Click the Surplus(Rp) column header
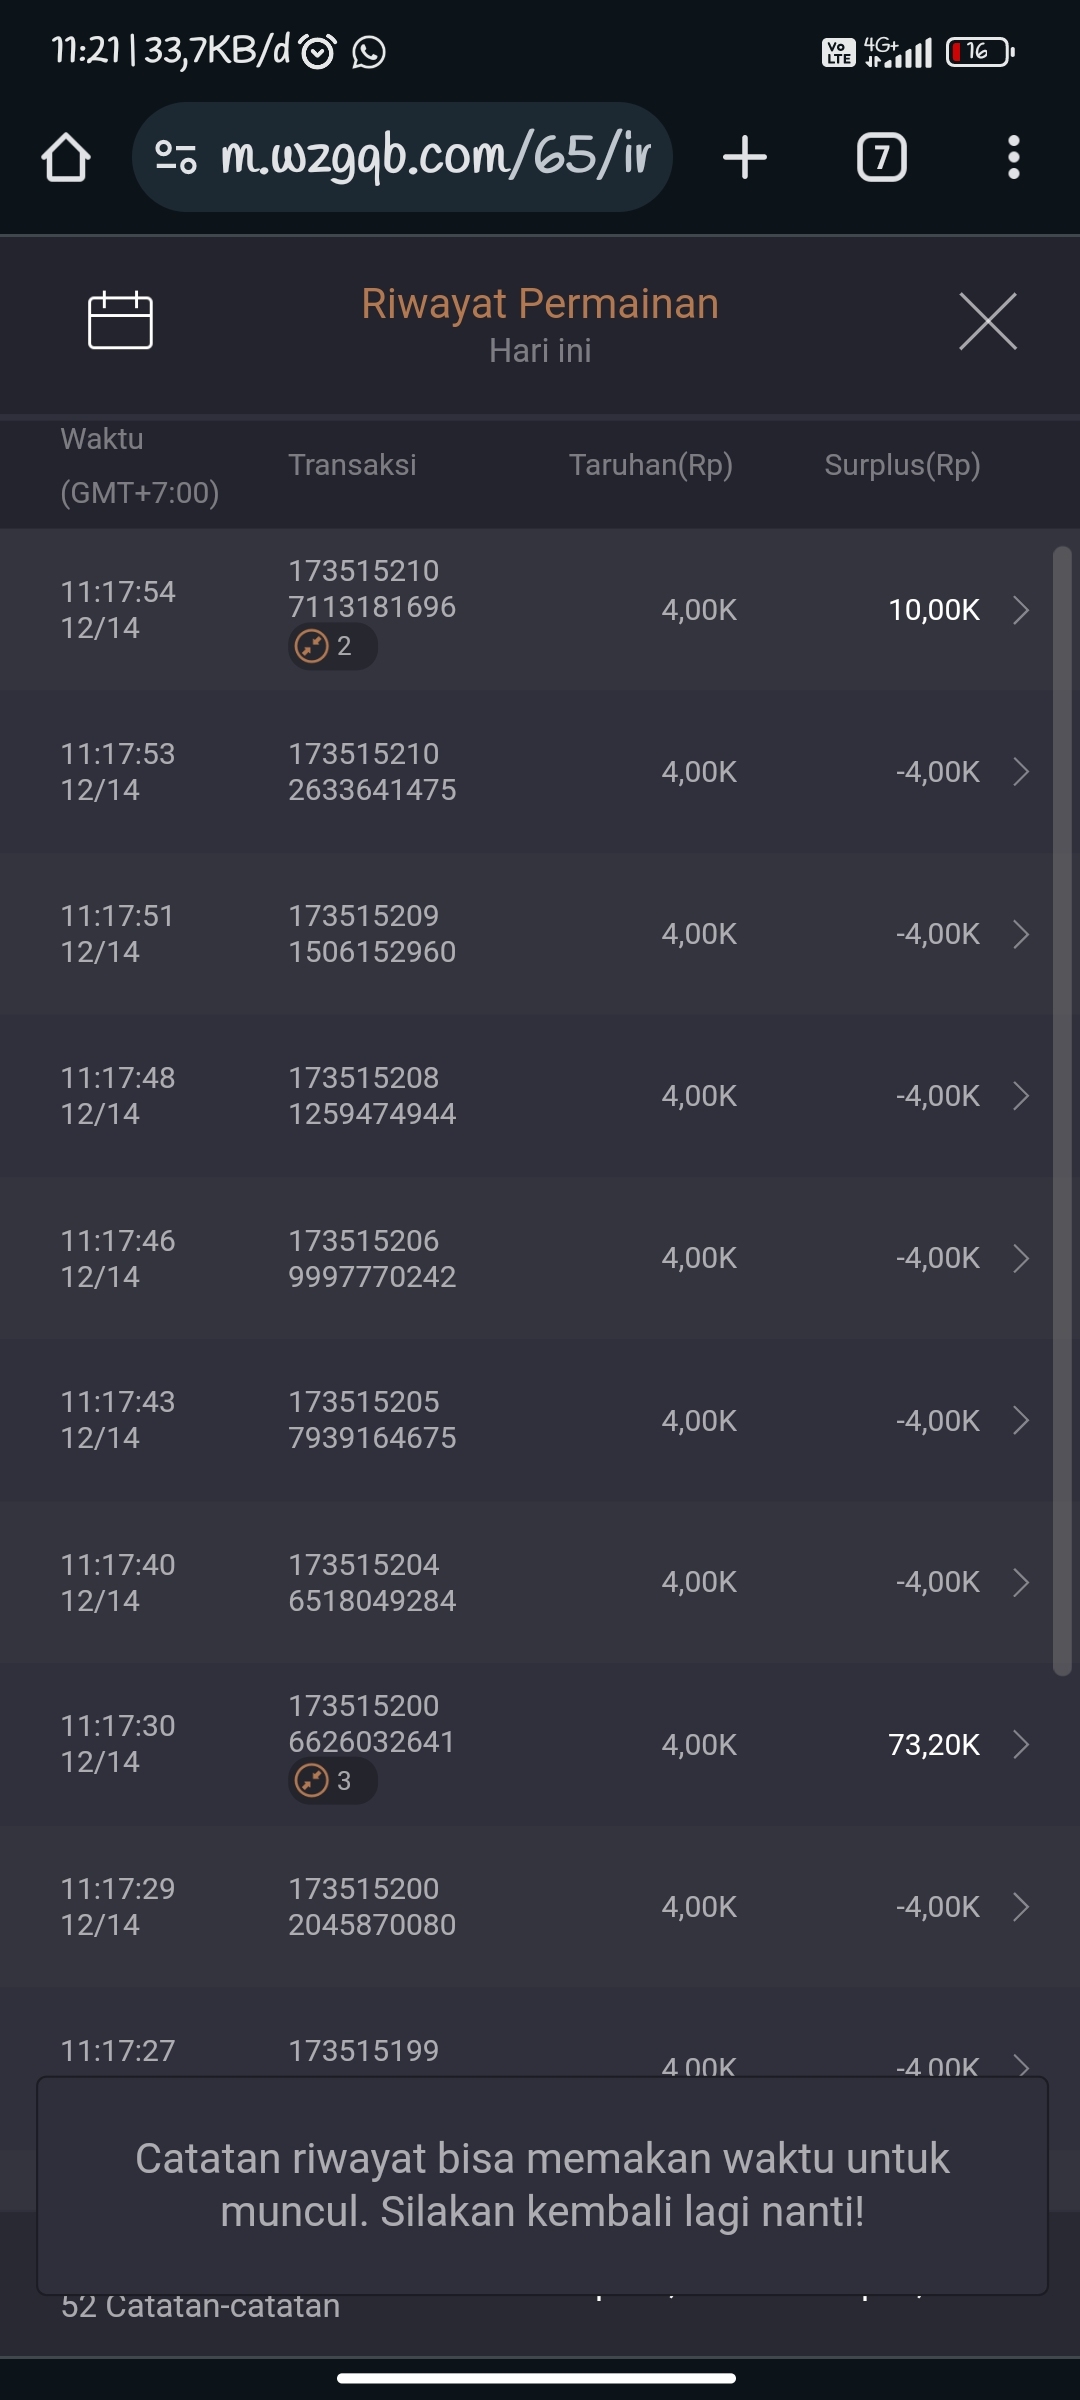Viewport: 1080px width, 2400px height. pos(902,465)
